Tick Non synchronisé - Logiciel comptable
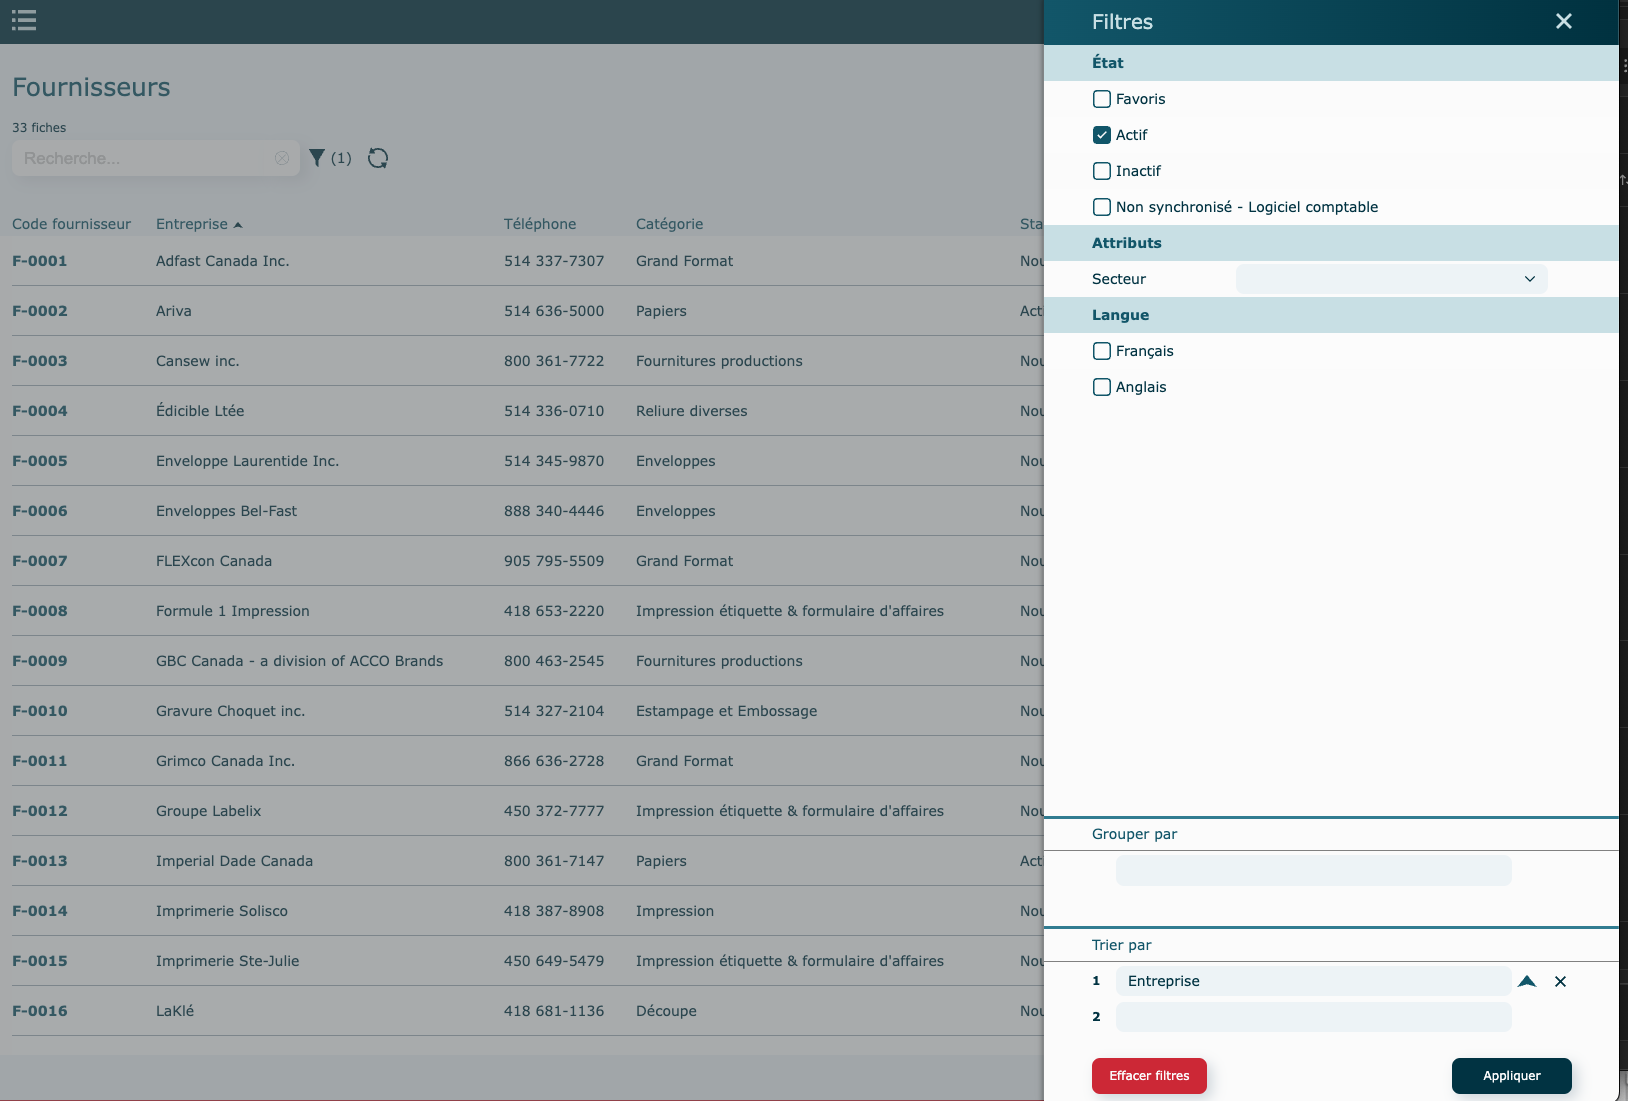This screenshot has height=1101, width=1628. [x=1102, y=207]
